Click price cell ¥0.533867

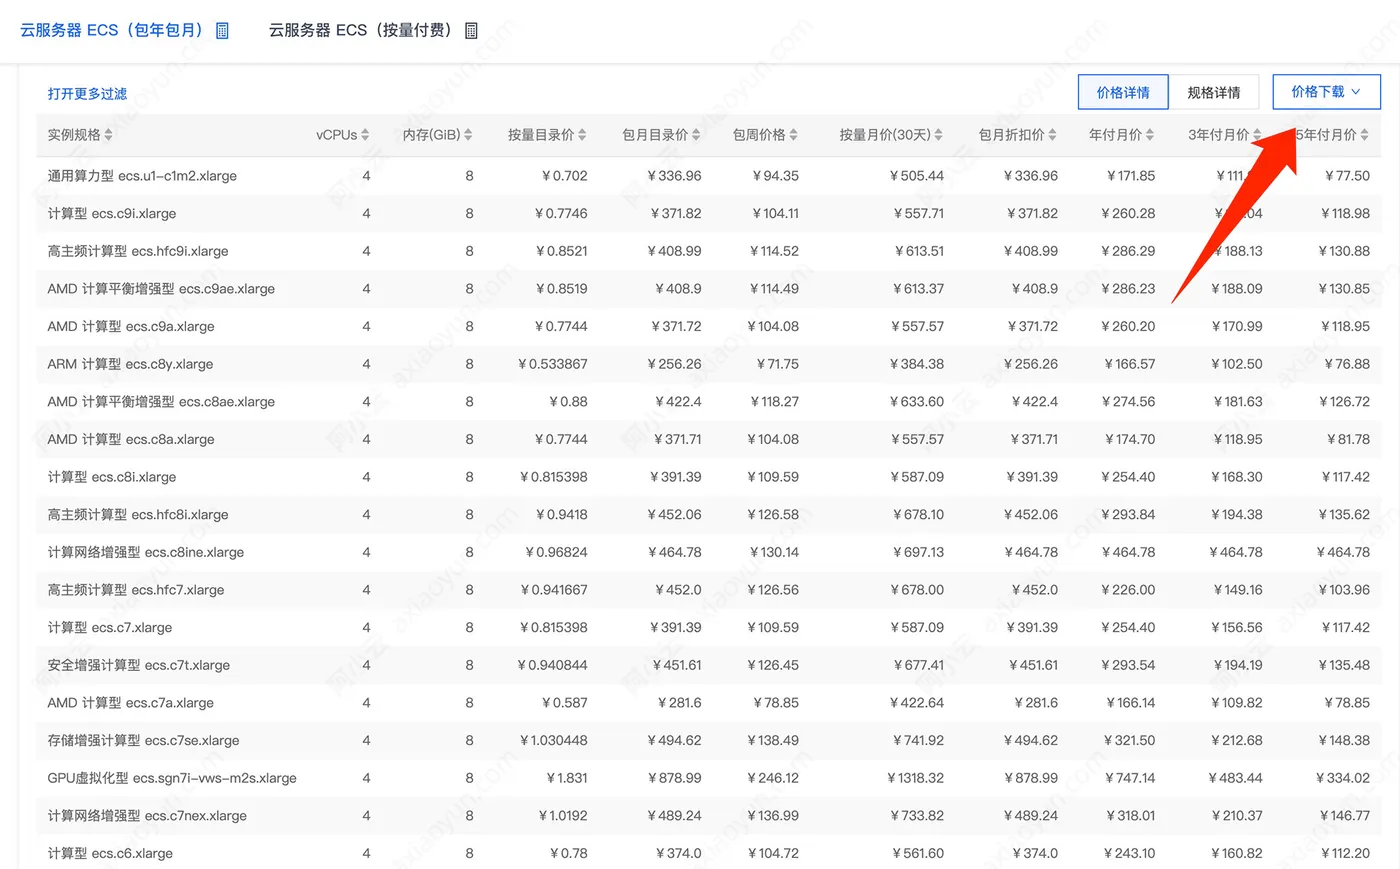(x=552, y=364)
